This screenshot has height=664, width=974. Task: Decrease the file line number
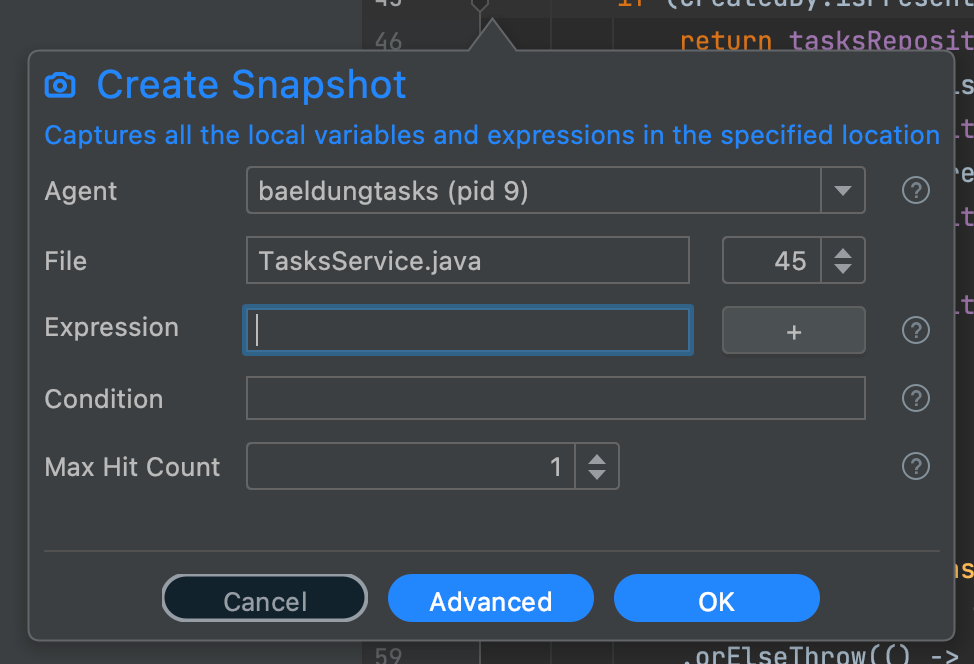click(843, 268)
